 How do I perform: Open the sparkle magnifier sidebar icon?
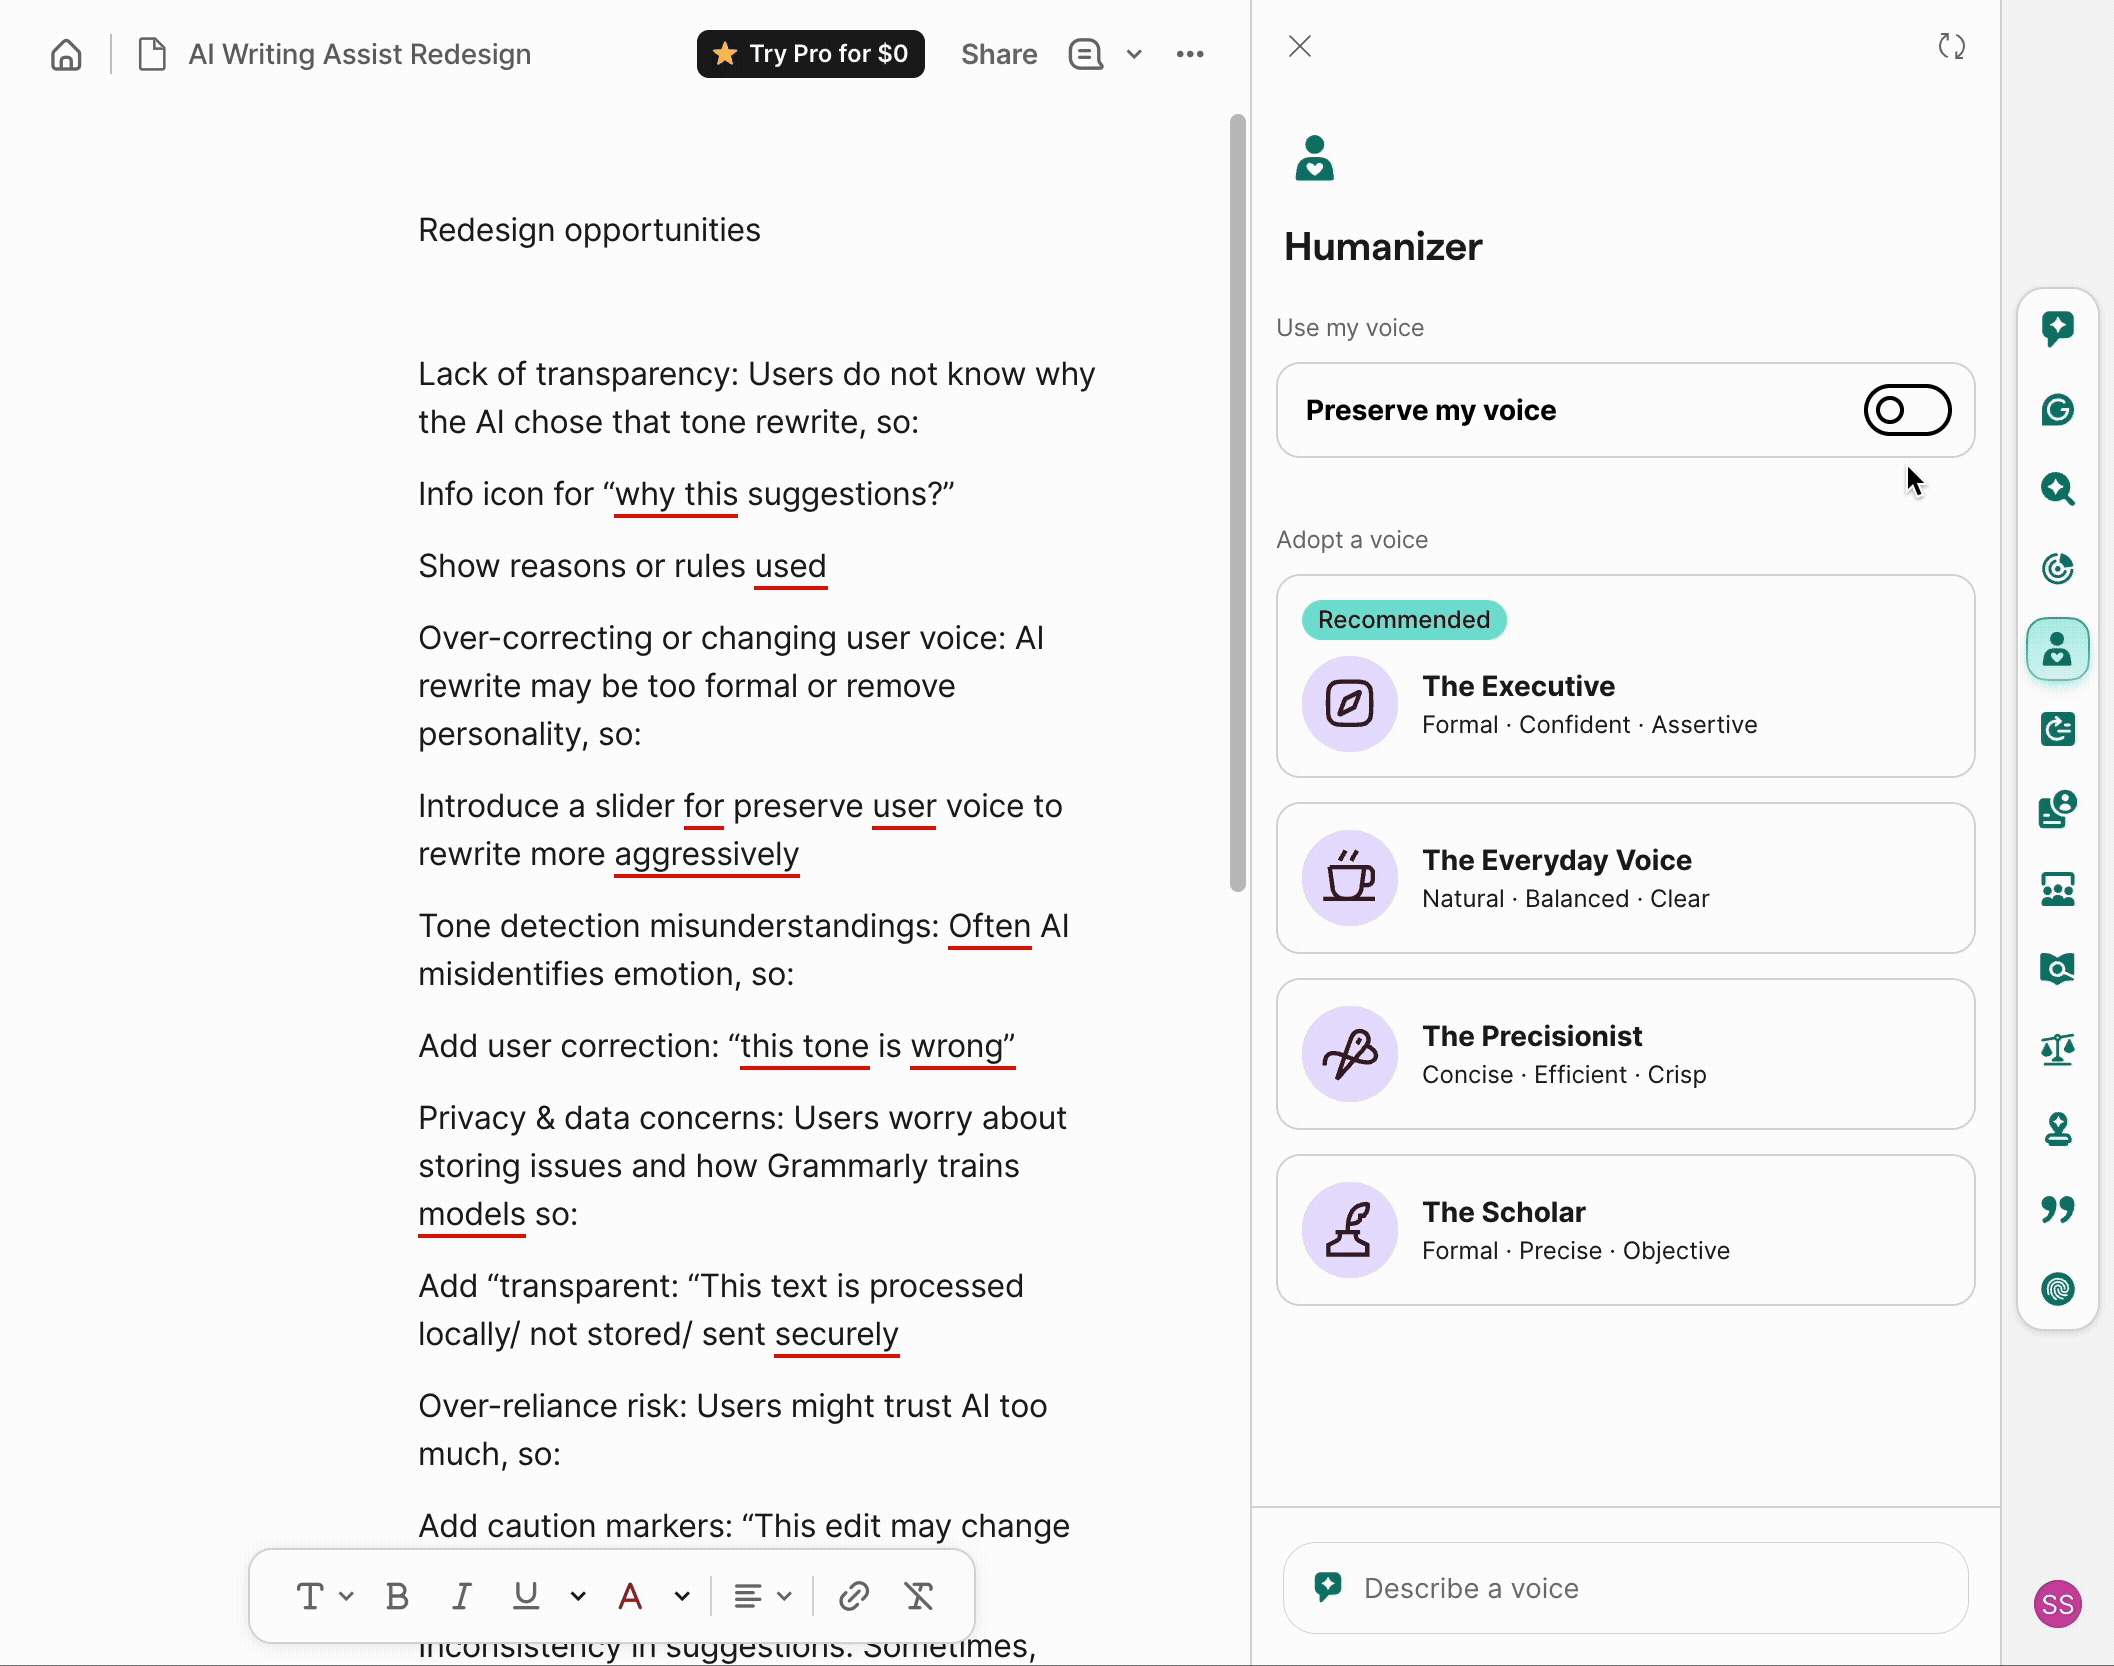pyautogui.click(x=2057, y=489)
